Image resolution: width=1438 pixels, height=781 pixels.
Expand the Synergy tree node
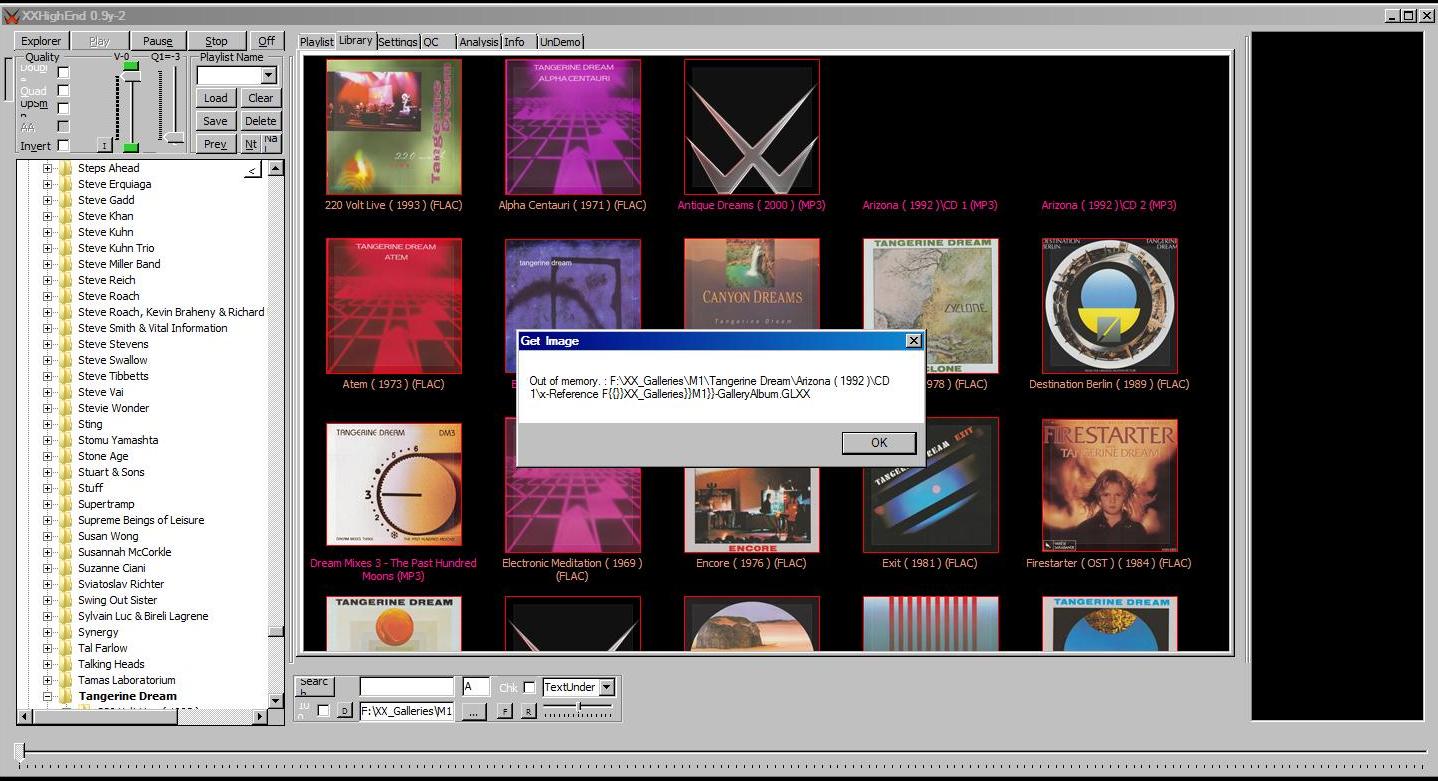[47, 632]
